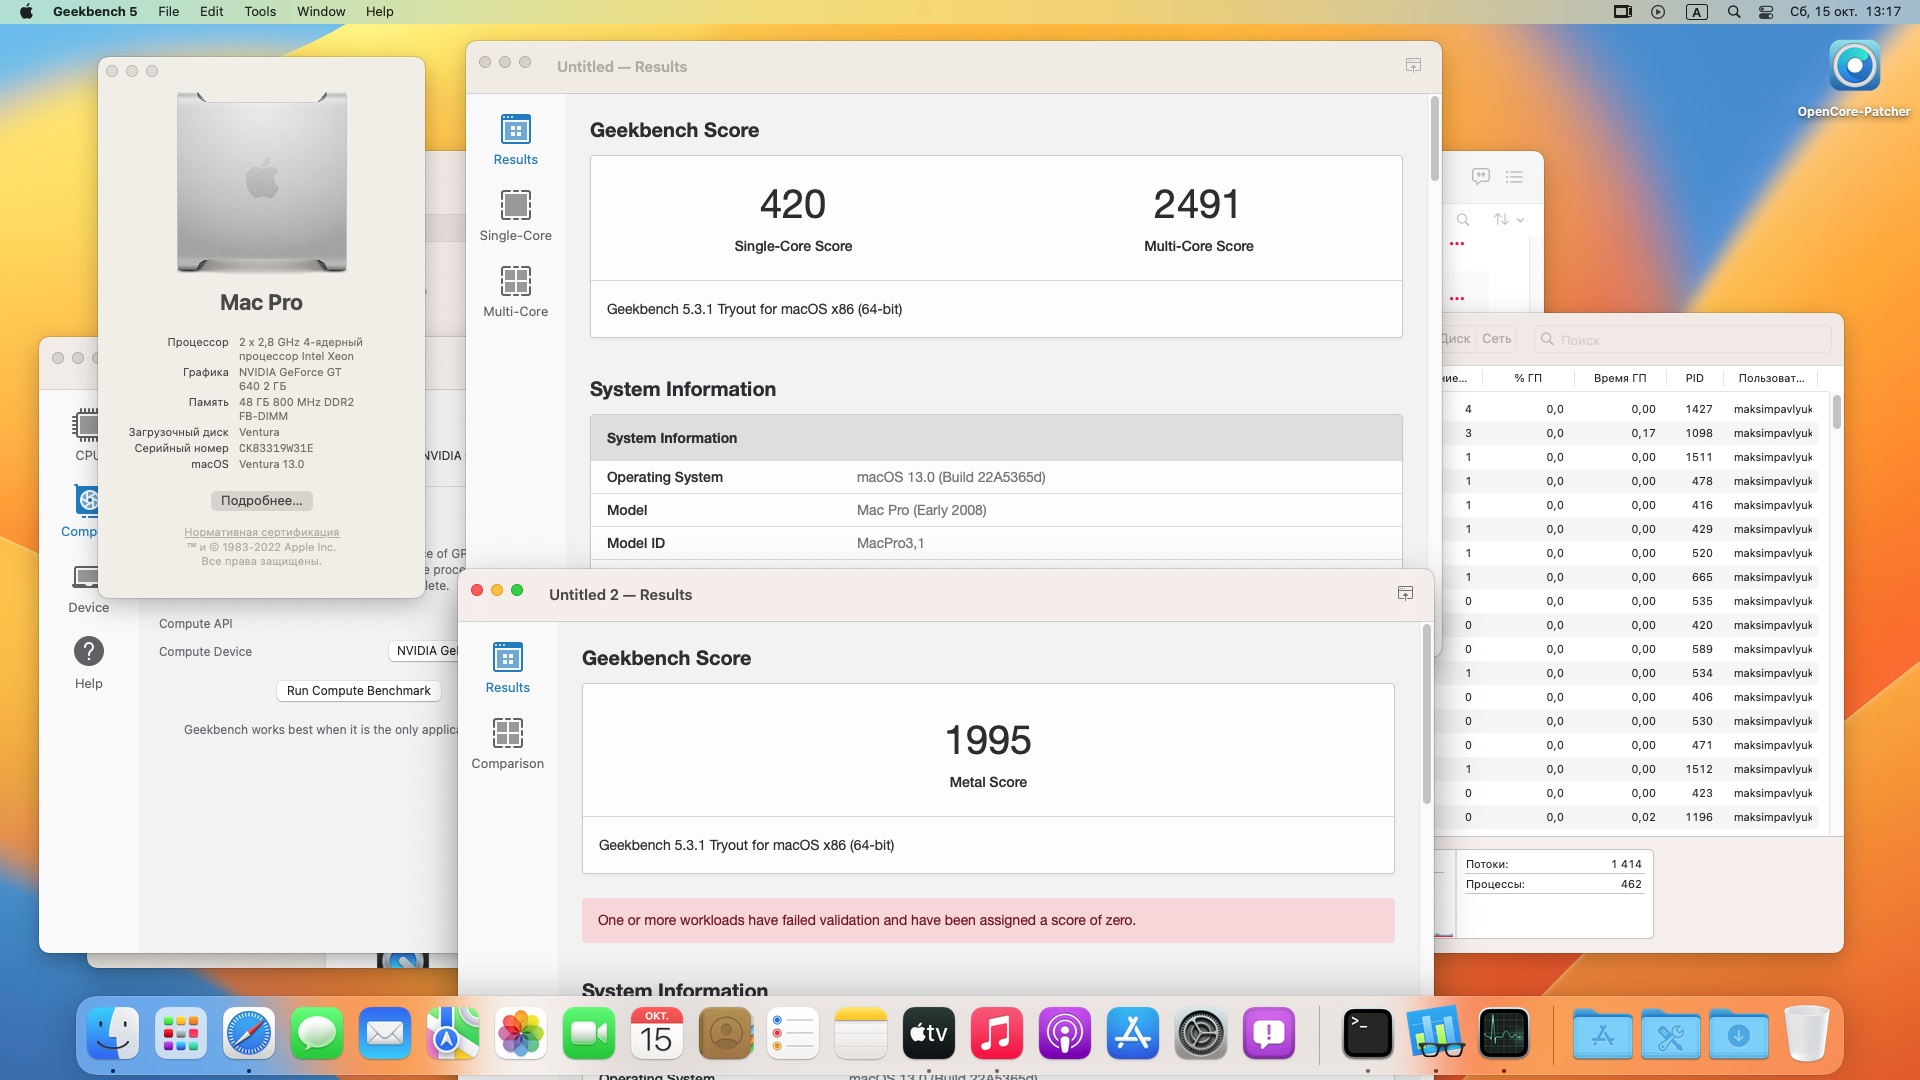Launch Terminal from the Dock
This screenshot has height=1080, width=1920.
[x=1367, y=1034]
